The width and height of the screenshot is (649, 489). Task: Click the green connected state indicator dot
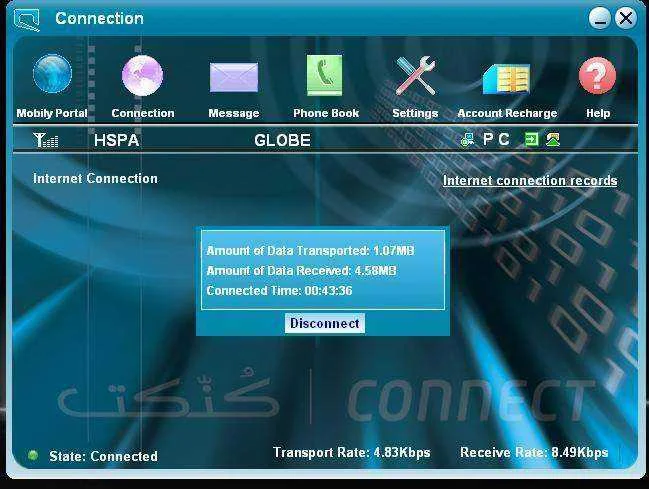click(33, 455)
